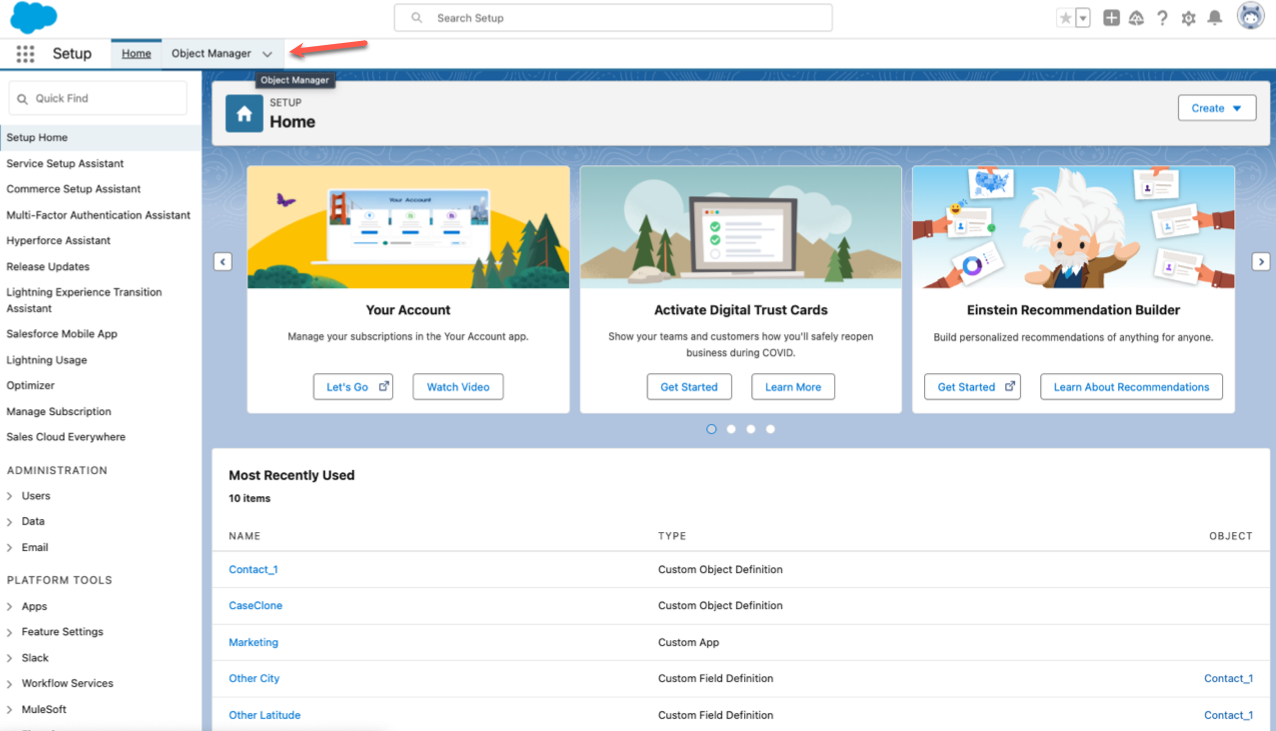The height and width of the screenshot is (731, 1276).
Task: Switch to the Object Manager tab
Action: pos(211,54)
